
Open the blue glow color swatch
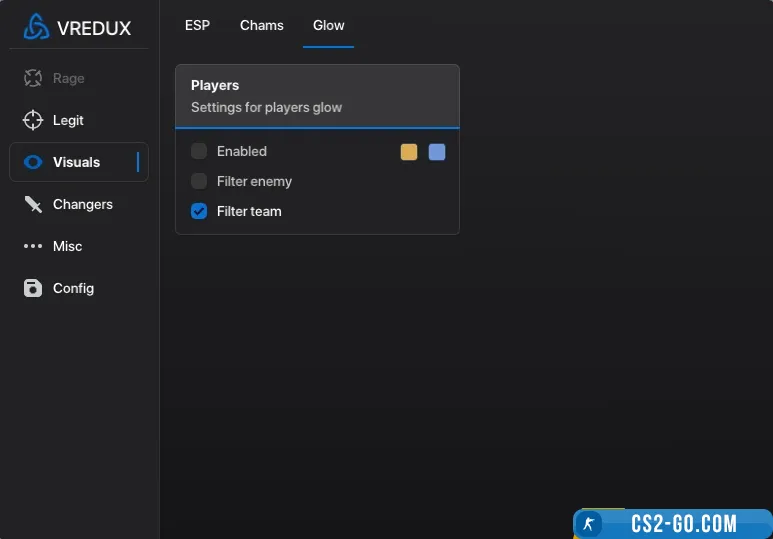point(437,152)
